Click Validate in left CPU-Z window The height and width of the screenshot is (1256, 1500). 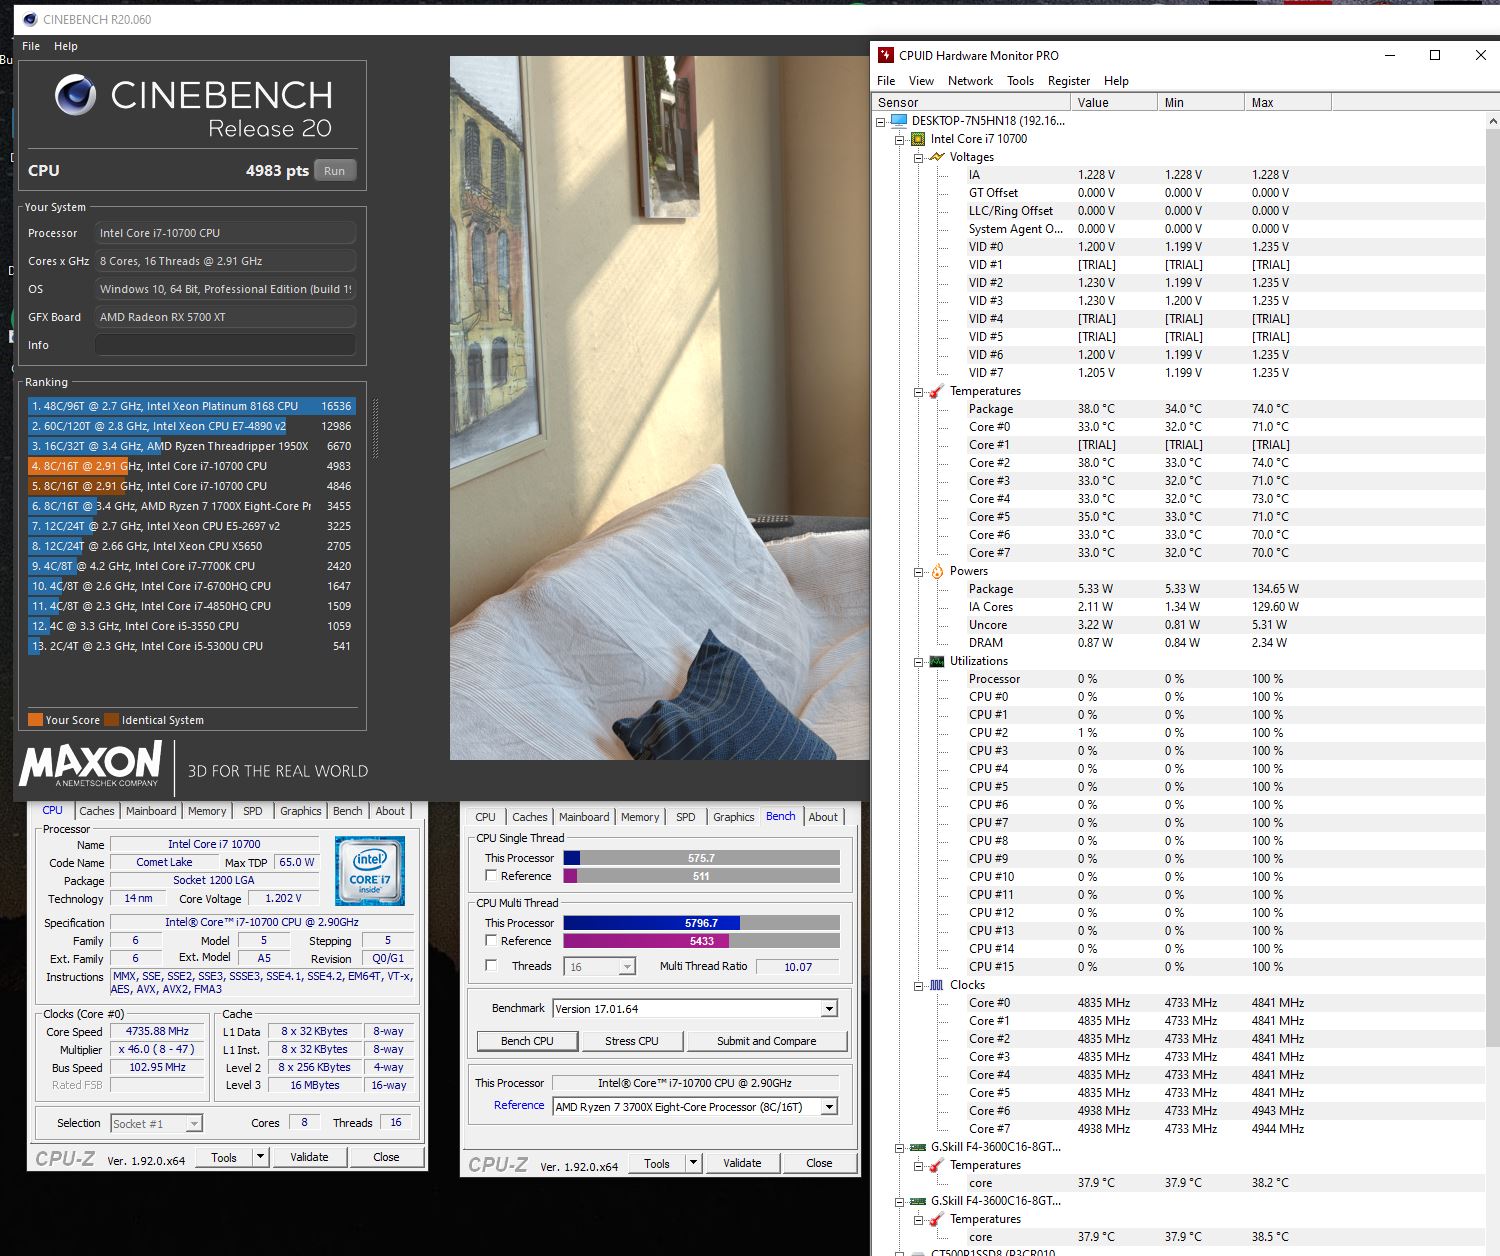[309, 1157]
